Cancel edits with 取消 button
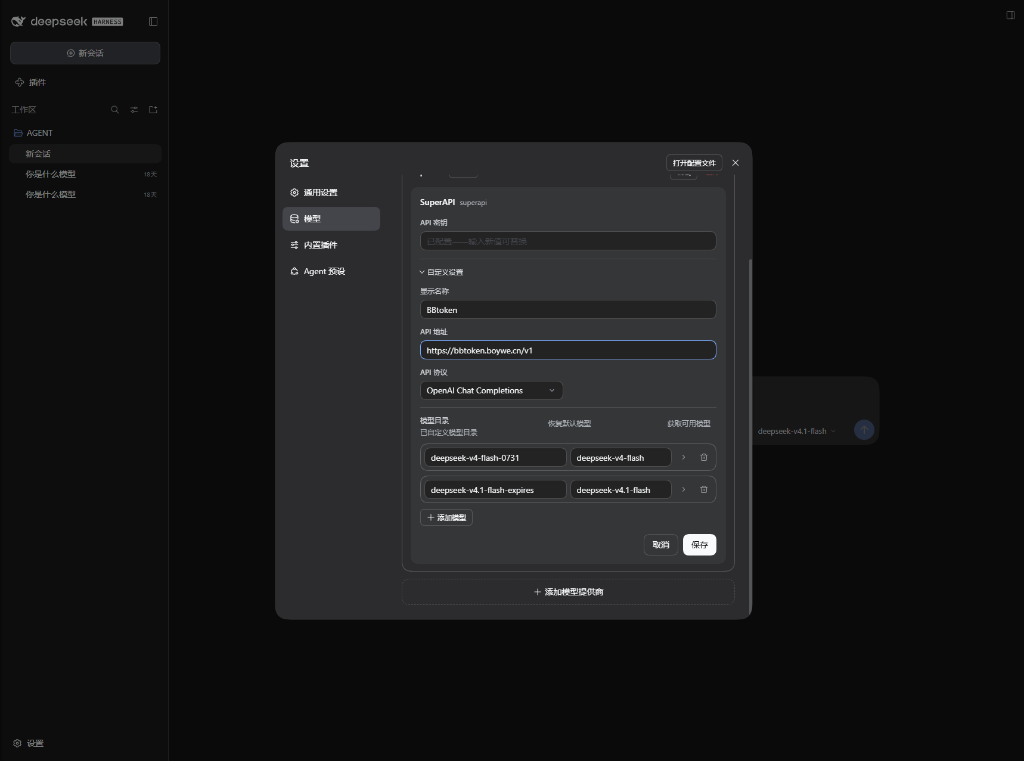1024x761 pixels. point(661,545)
